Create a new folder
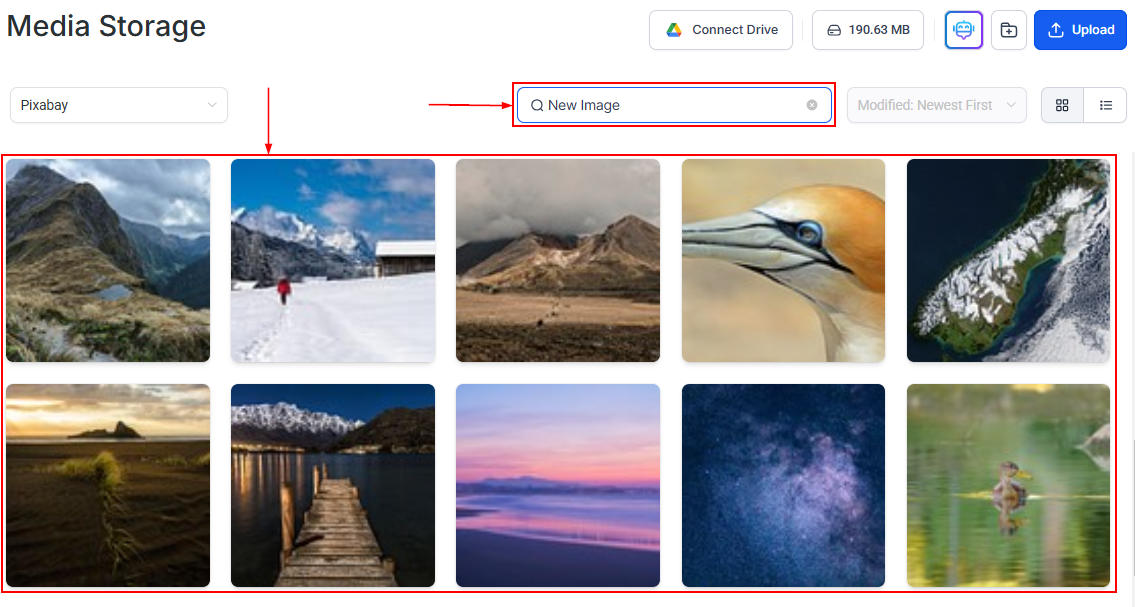The width and height of the screenshot is (1135, 607). (1008, 30)
